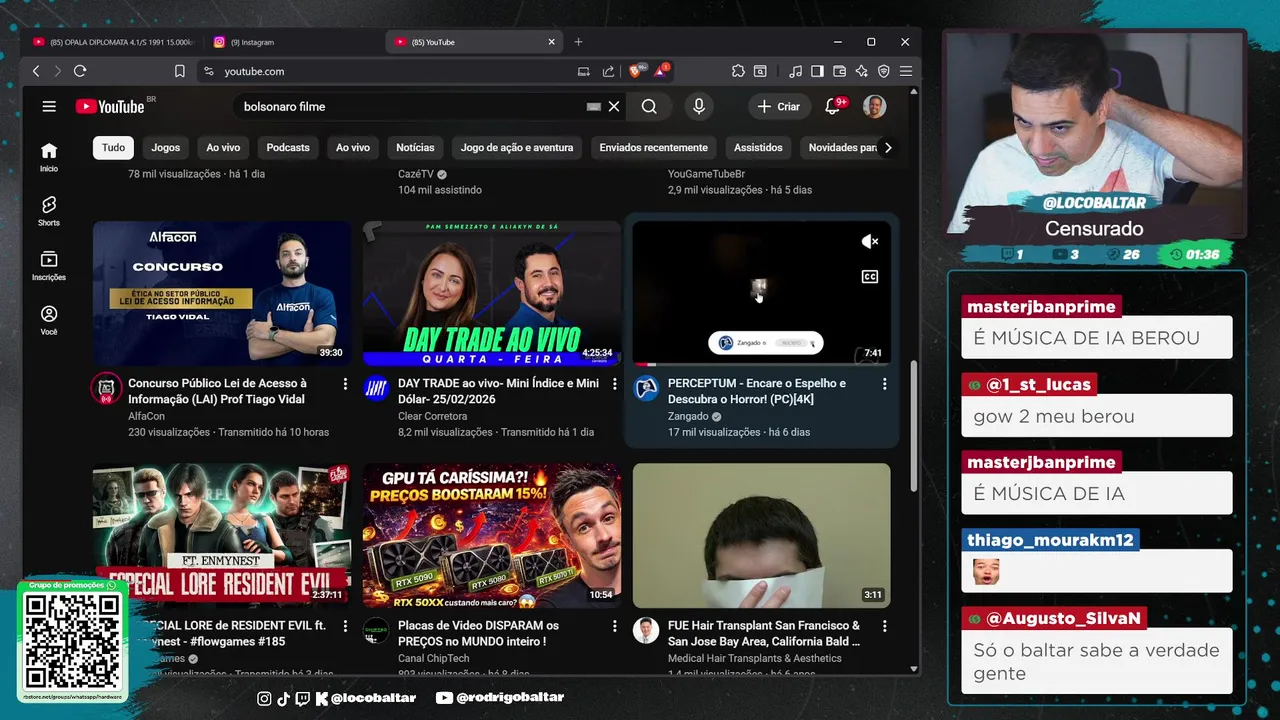Screen dimensions: 1280x720
Task: Open Zangado channel link
Action: coord(688,416)
